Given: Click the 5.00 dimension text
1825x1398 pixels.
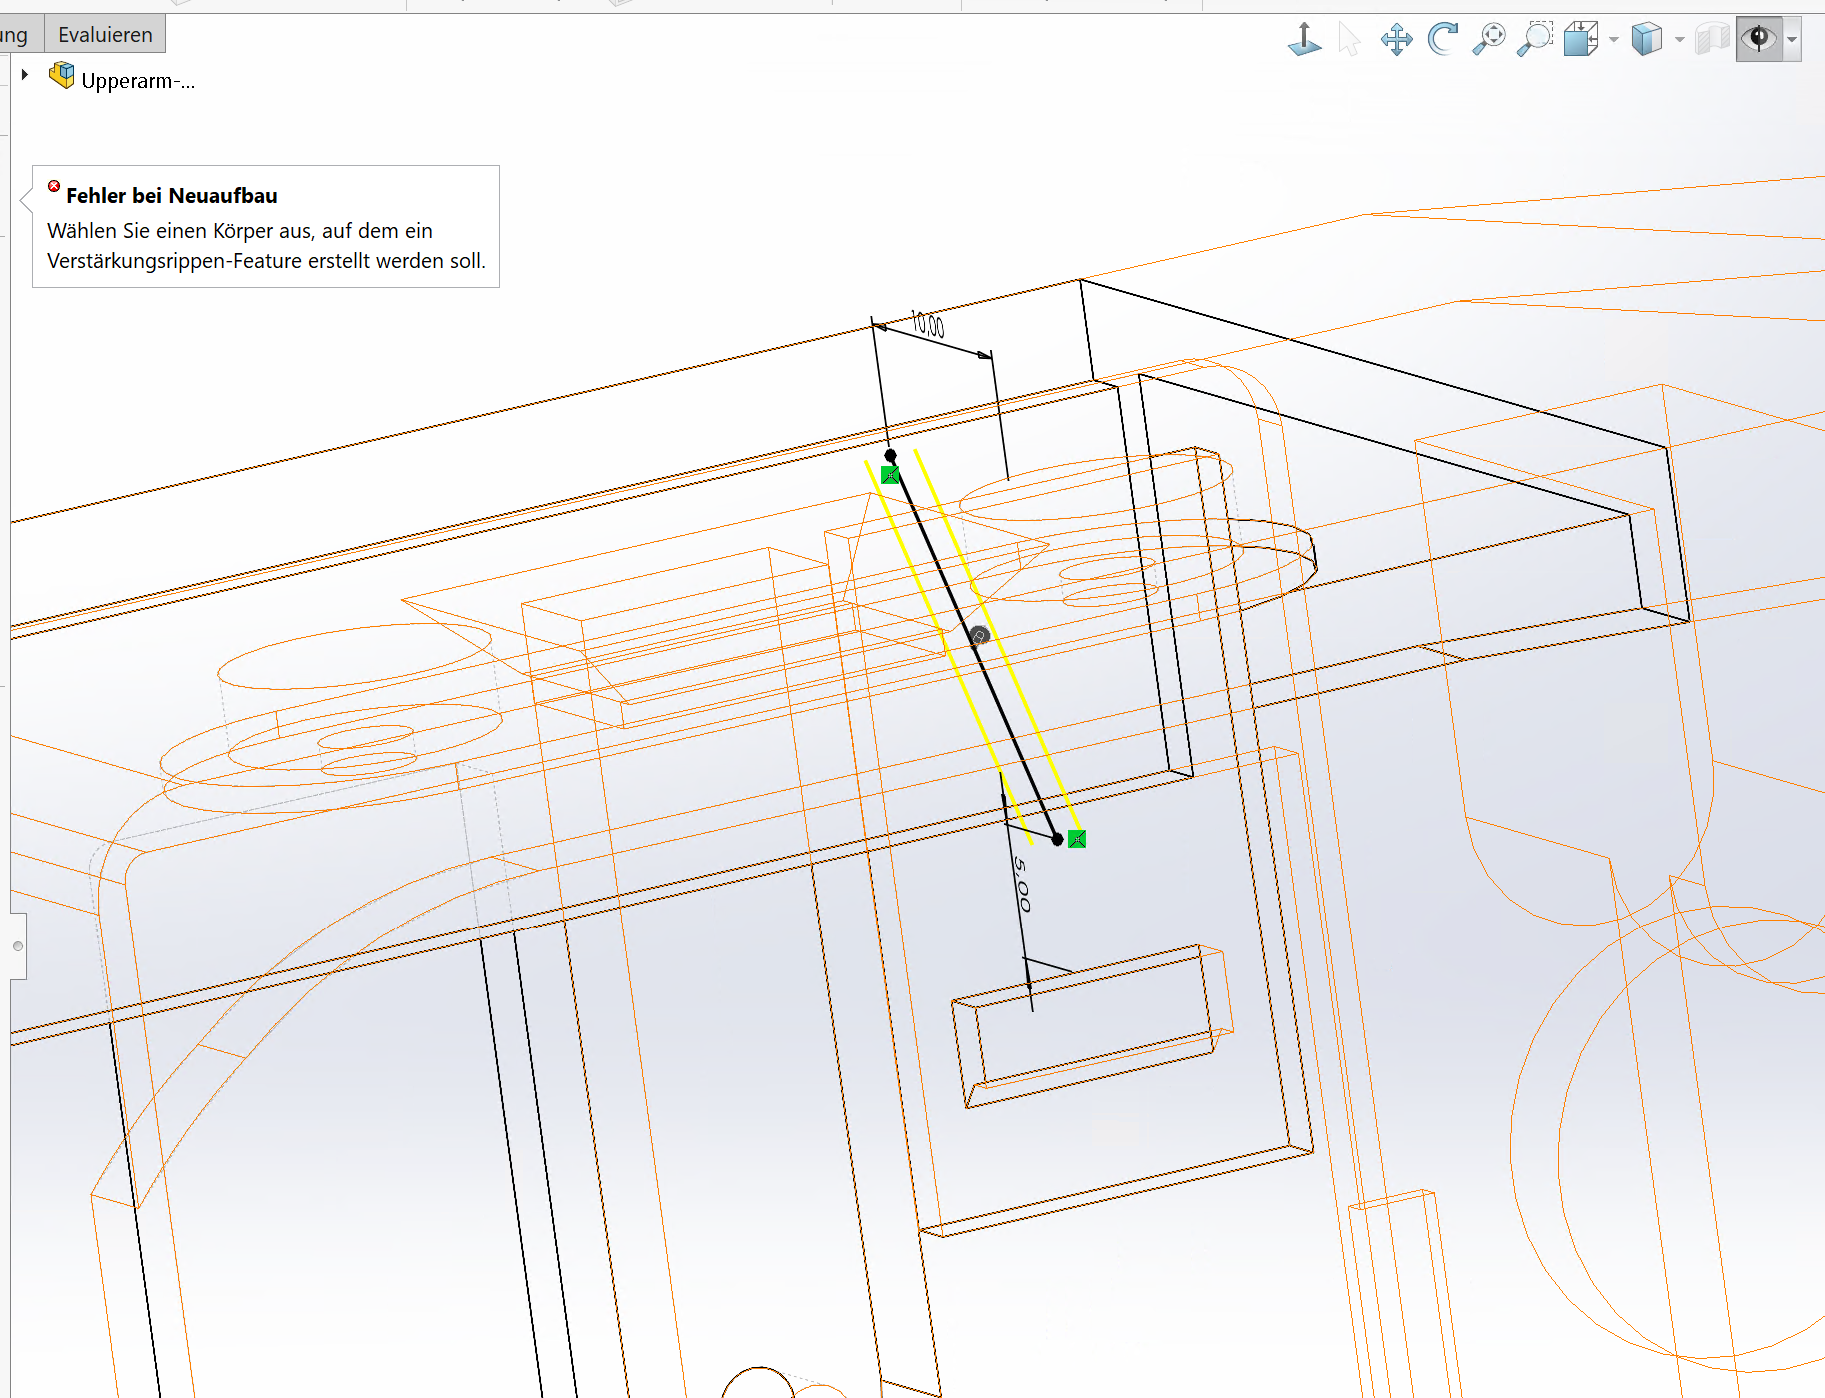Looking at the screenshot, I should (x=1021, y=883).
